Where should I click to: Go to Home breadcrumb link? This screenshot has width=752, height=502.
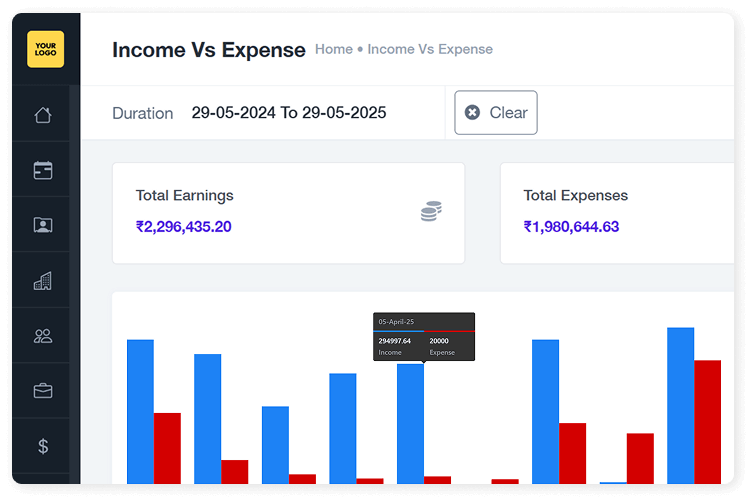coord(334,49)
